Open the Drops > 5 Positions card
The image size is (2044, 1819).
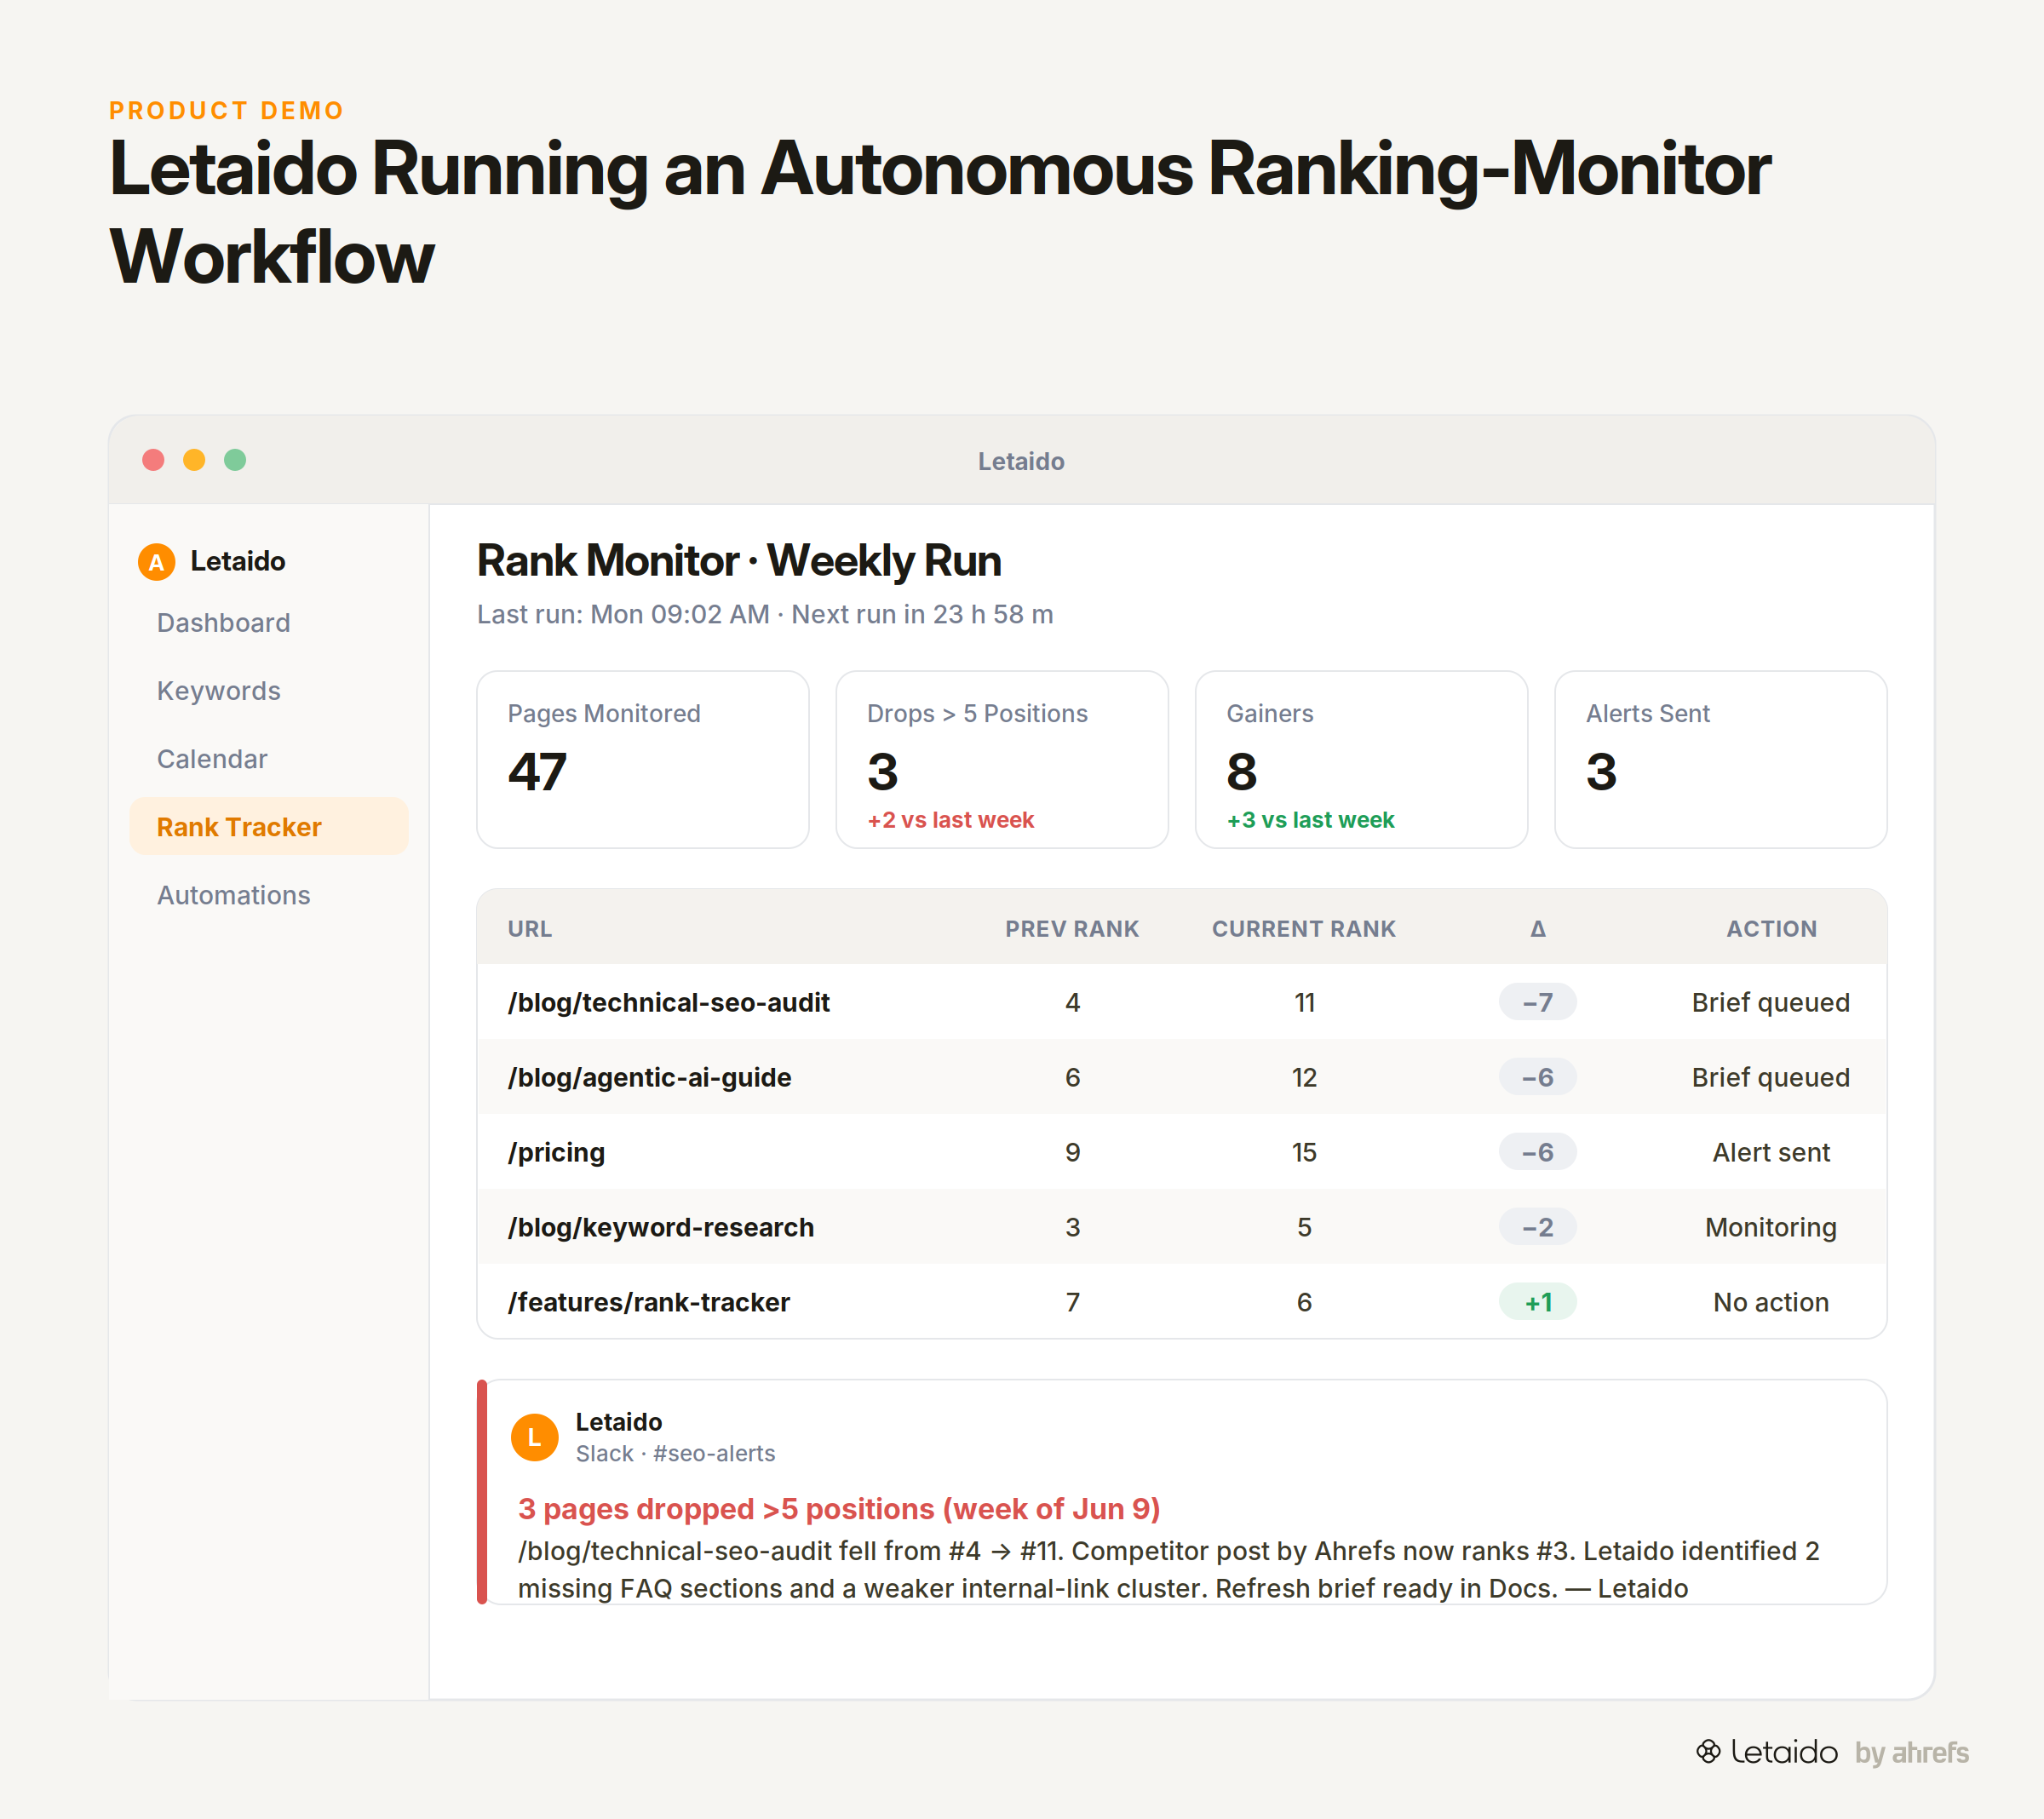point(1002,760)
